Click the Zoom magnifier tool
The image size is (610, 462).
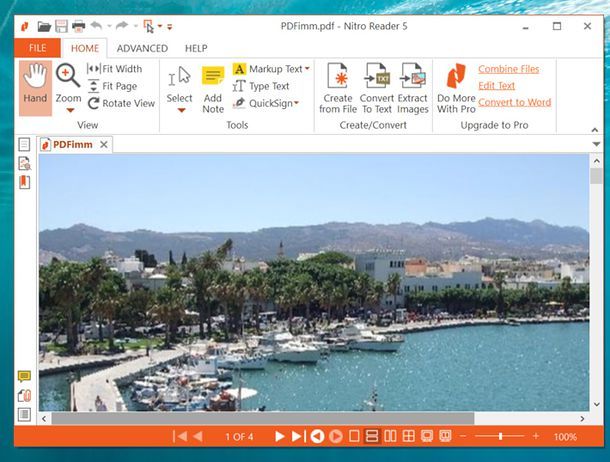click(68, 78)
